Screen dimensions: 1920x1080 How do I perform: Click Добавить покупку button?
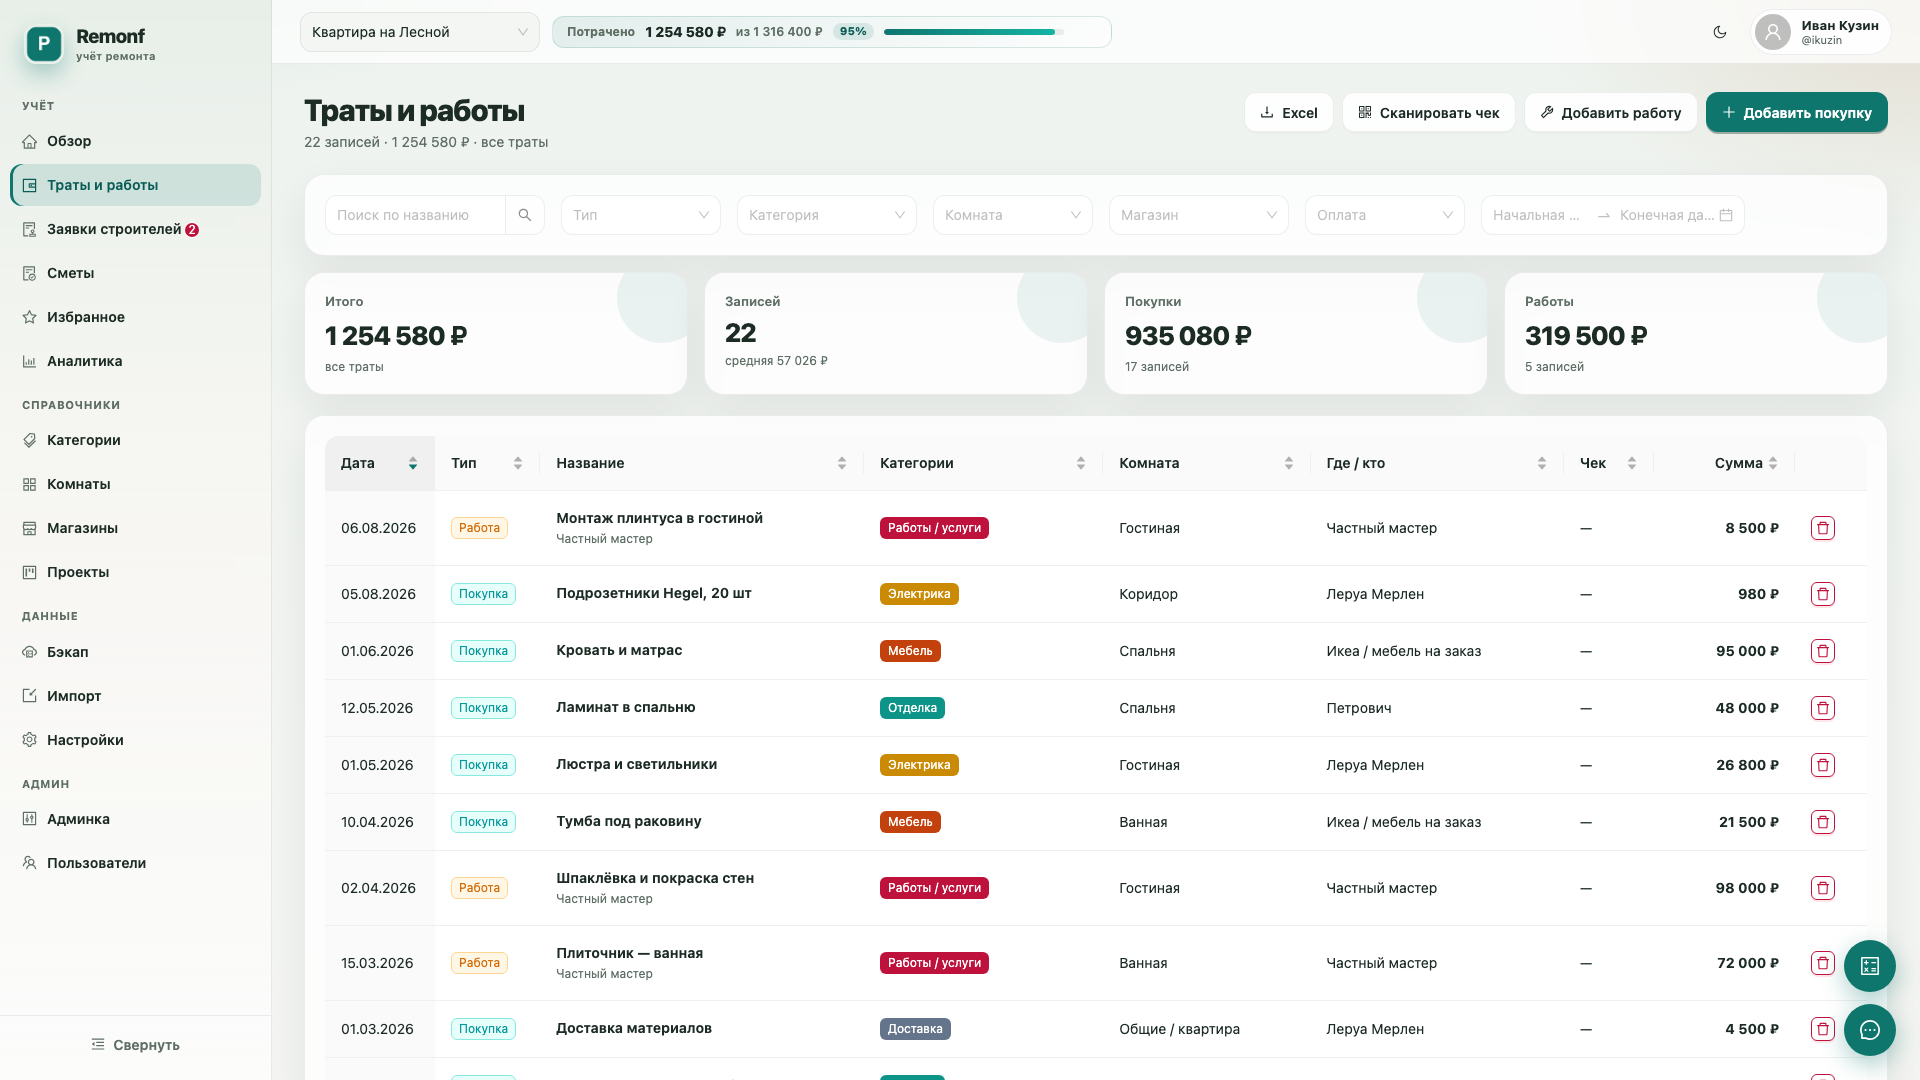tap(1797, 113)
